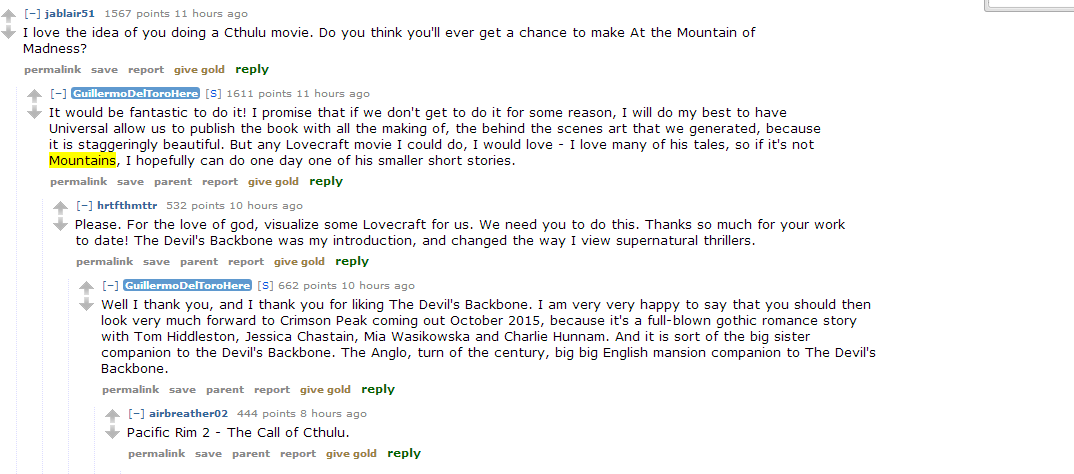Viewport: 1074px width, 474px height.
Task: Go to parent of airbreather02's comment
Action: tap(250, 454)
